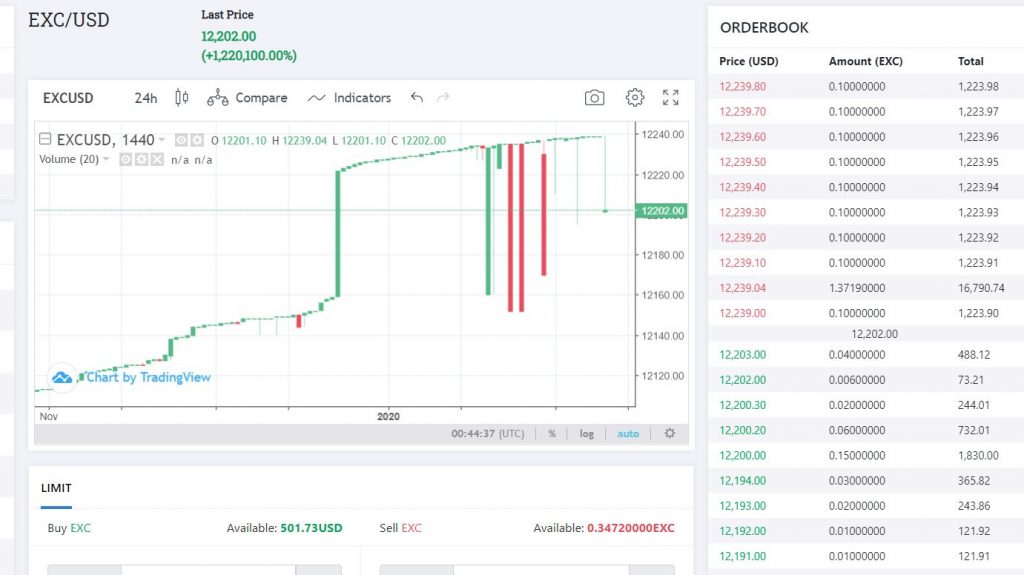Take a chart snapshot with camera icon
The height and width of the screenshot is (575, 1024).
(594, 98)
